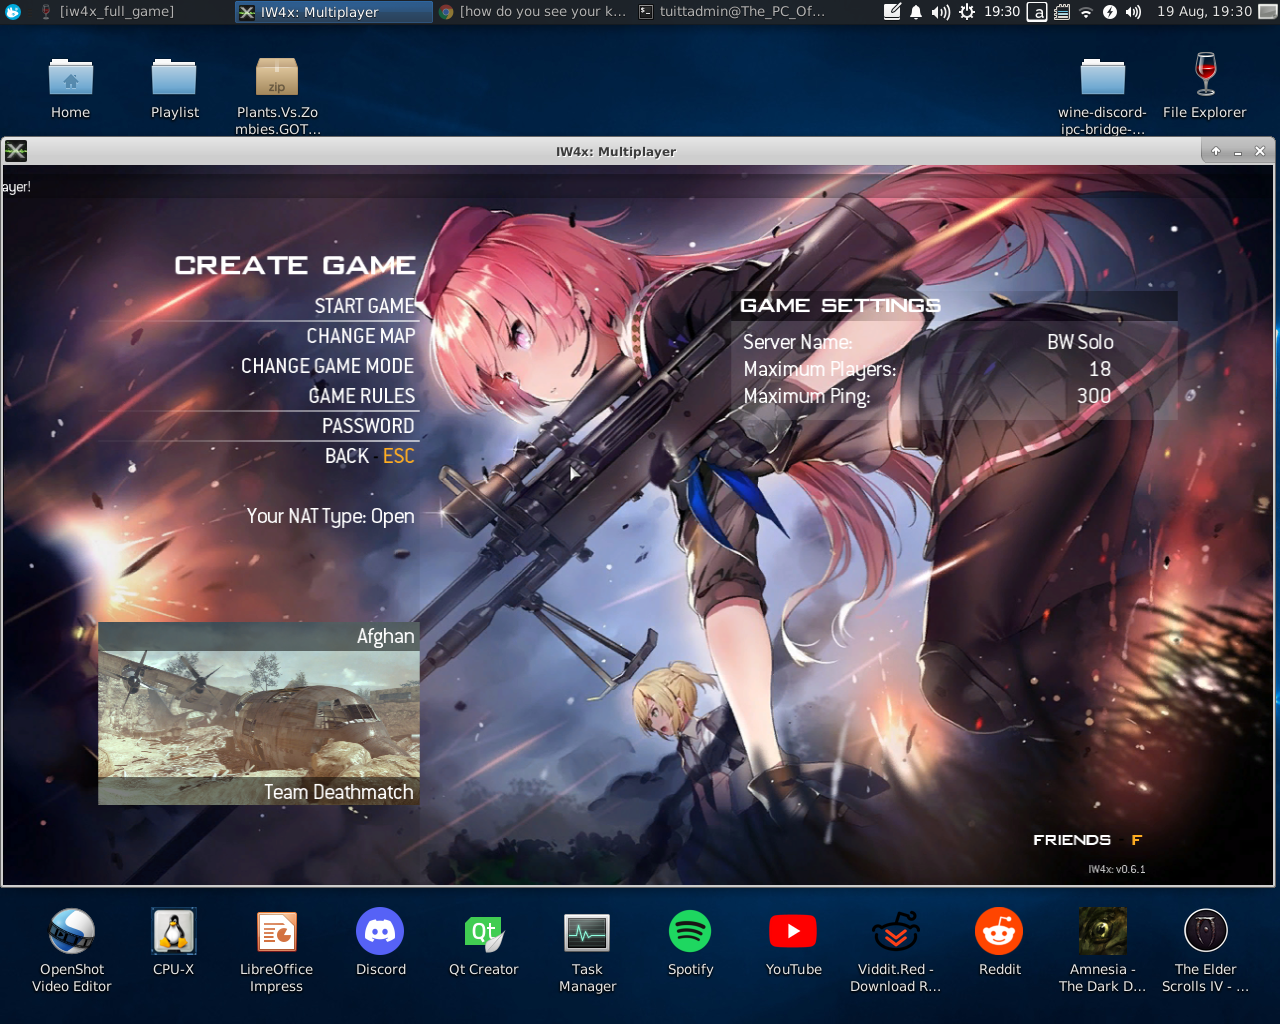
Task: Open the volume icon left of brightness
Action: [941, 12]
